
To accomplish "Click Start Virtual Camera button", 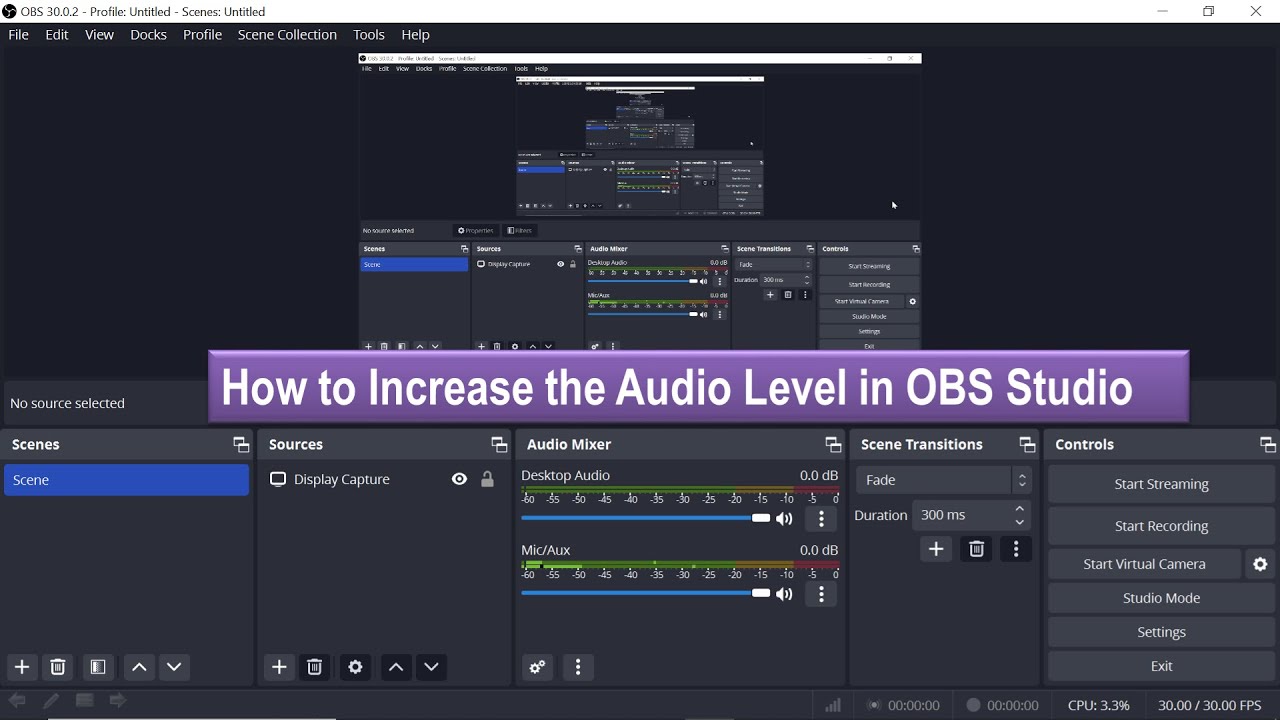I will [1145, 564].
